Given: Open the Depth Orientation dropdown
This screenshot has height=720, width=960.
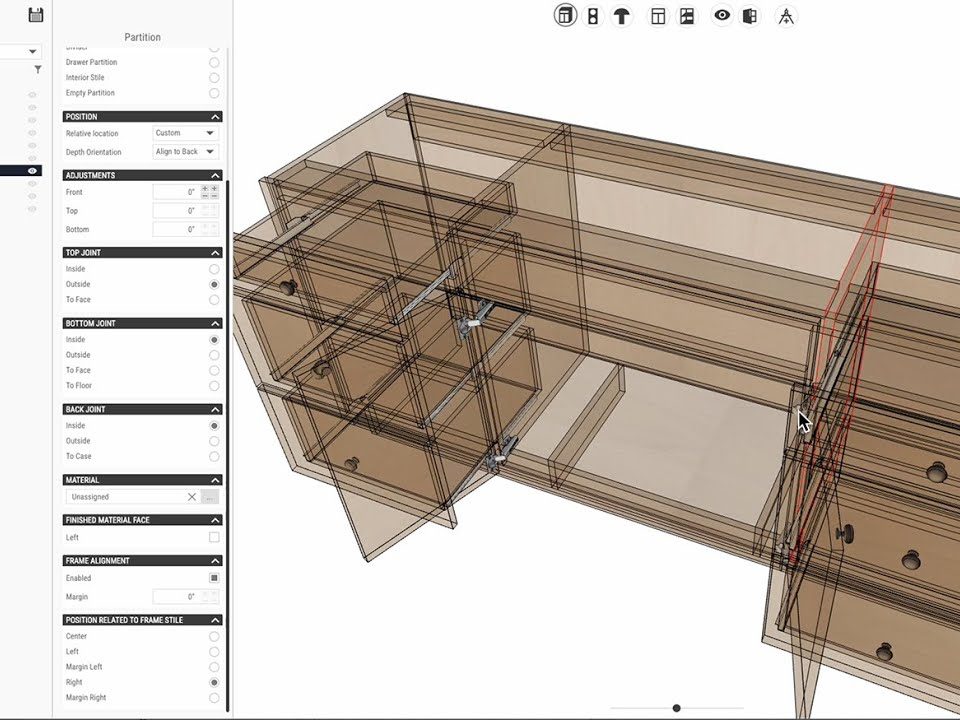Looking at the screenshot, I should [186, 152].
